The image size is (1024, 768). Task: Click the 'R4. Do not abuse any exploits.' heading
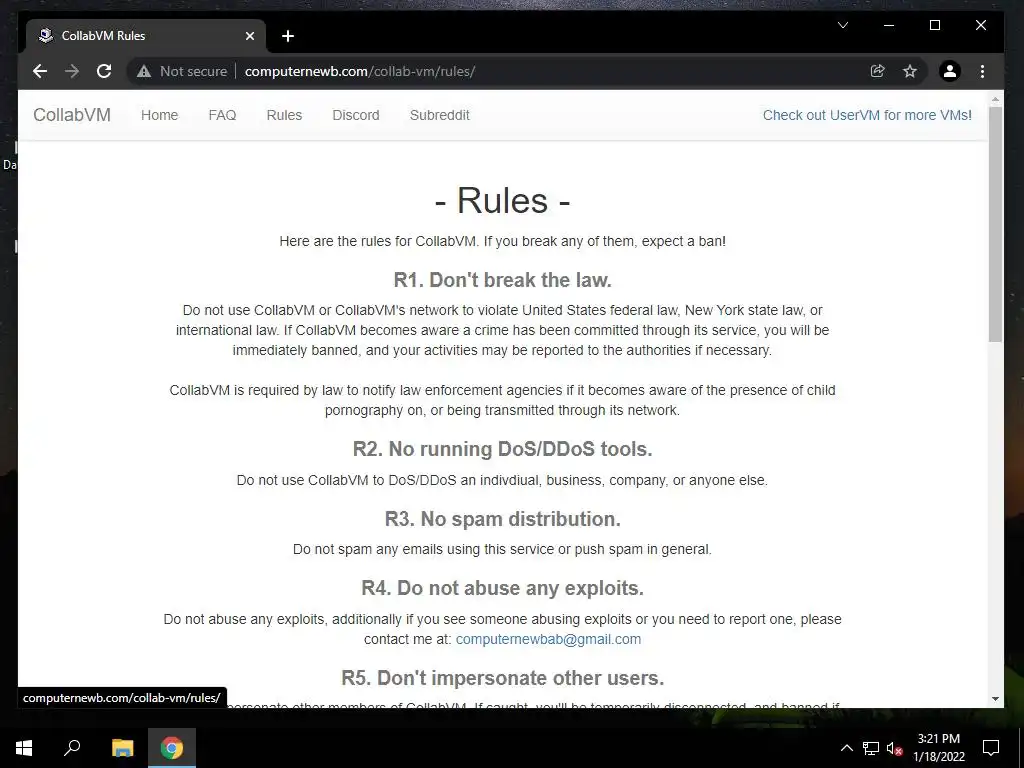[502, 588]
